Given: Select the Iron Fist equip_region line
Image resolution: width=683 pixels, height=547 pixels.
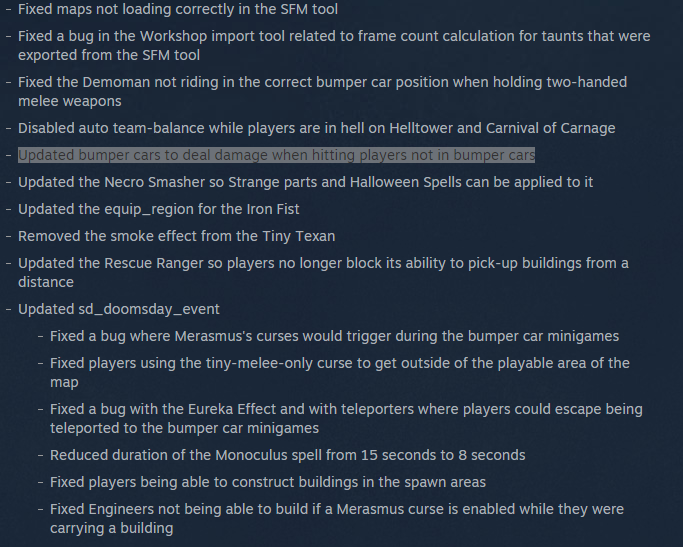Looking at the screenshot, I should click(x=159, y=209).
